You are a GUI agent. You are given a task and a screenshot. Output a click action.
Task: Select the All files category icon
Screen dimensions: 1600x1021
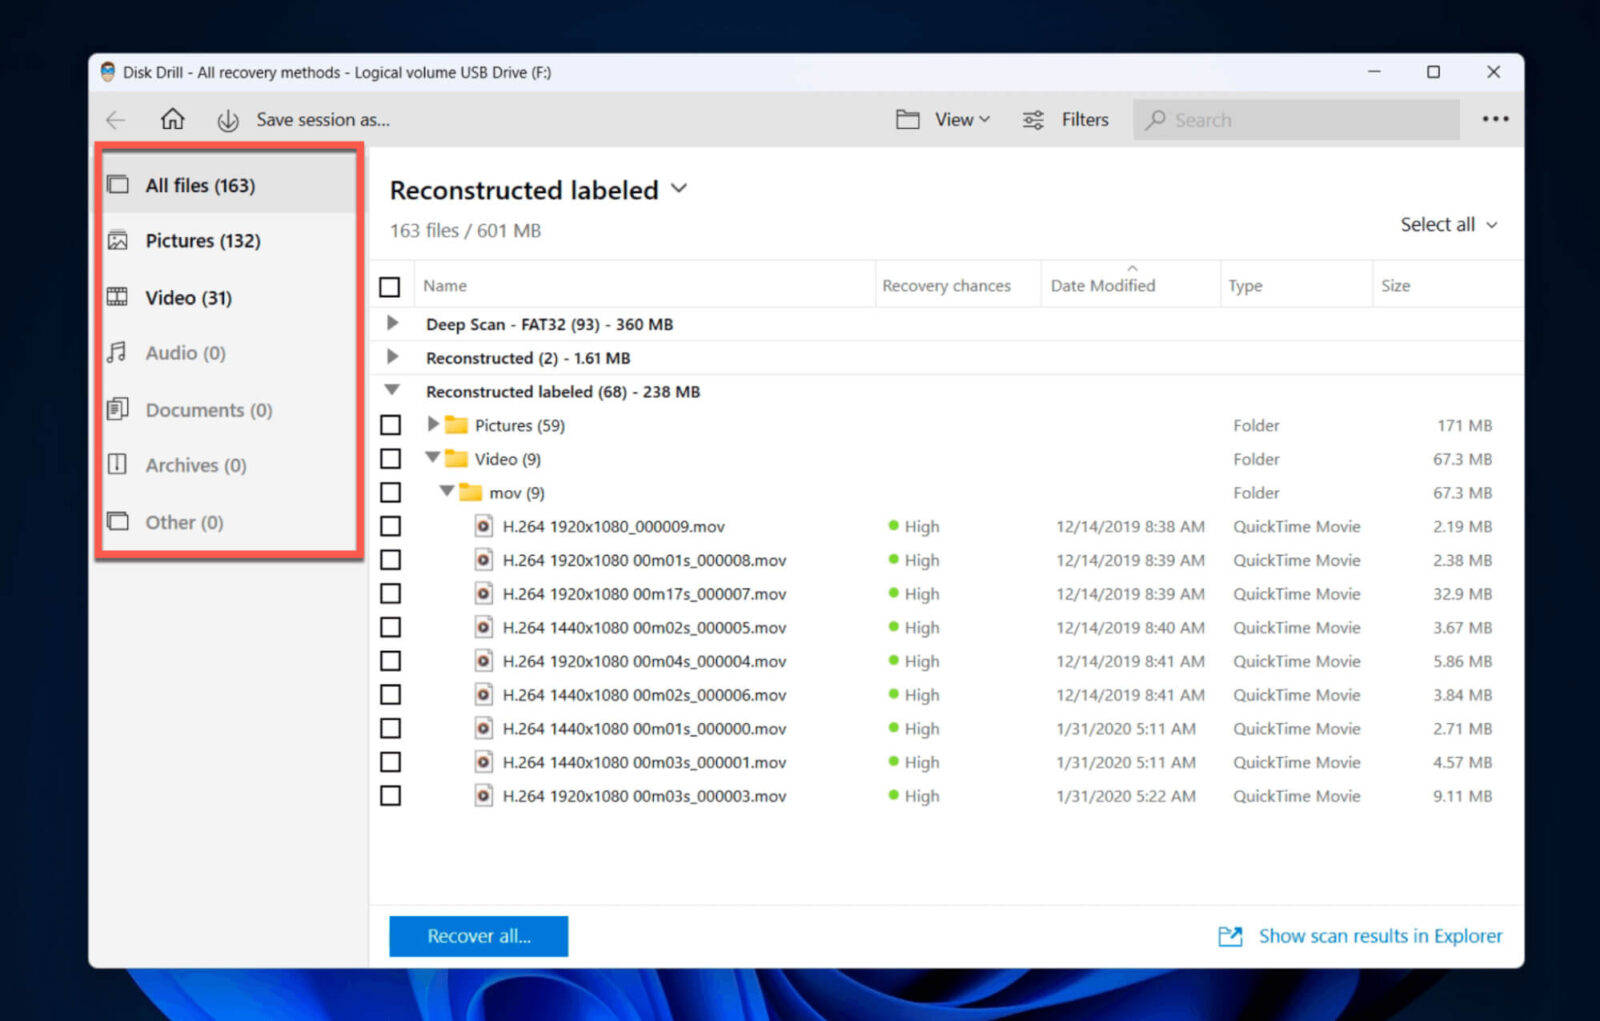point(118,184)
